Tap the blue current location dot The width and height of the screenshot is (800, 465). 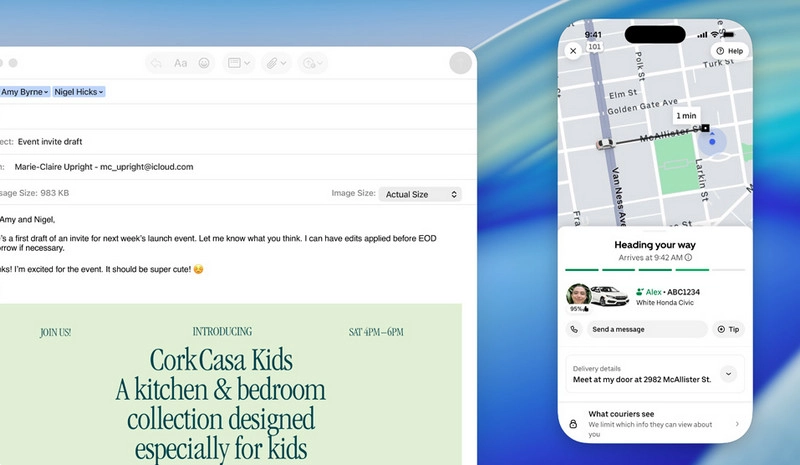[712, 141]
